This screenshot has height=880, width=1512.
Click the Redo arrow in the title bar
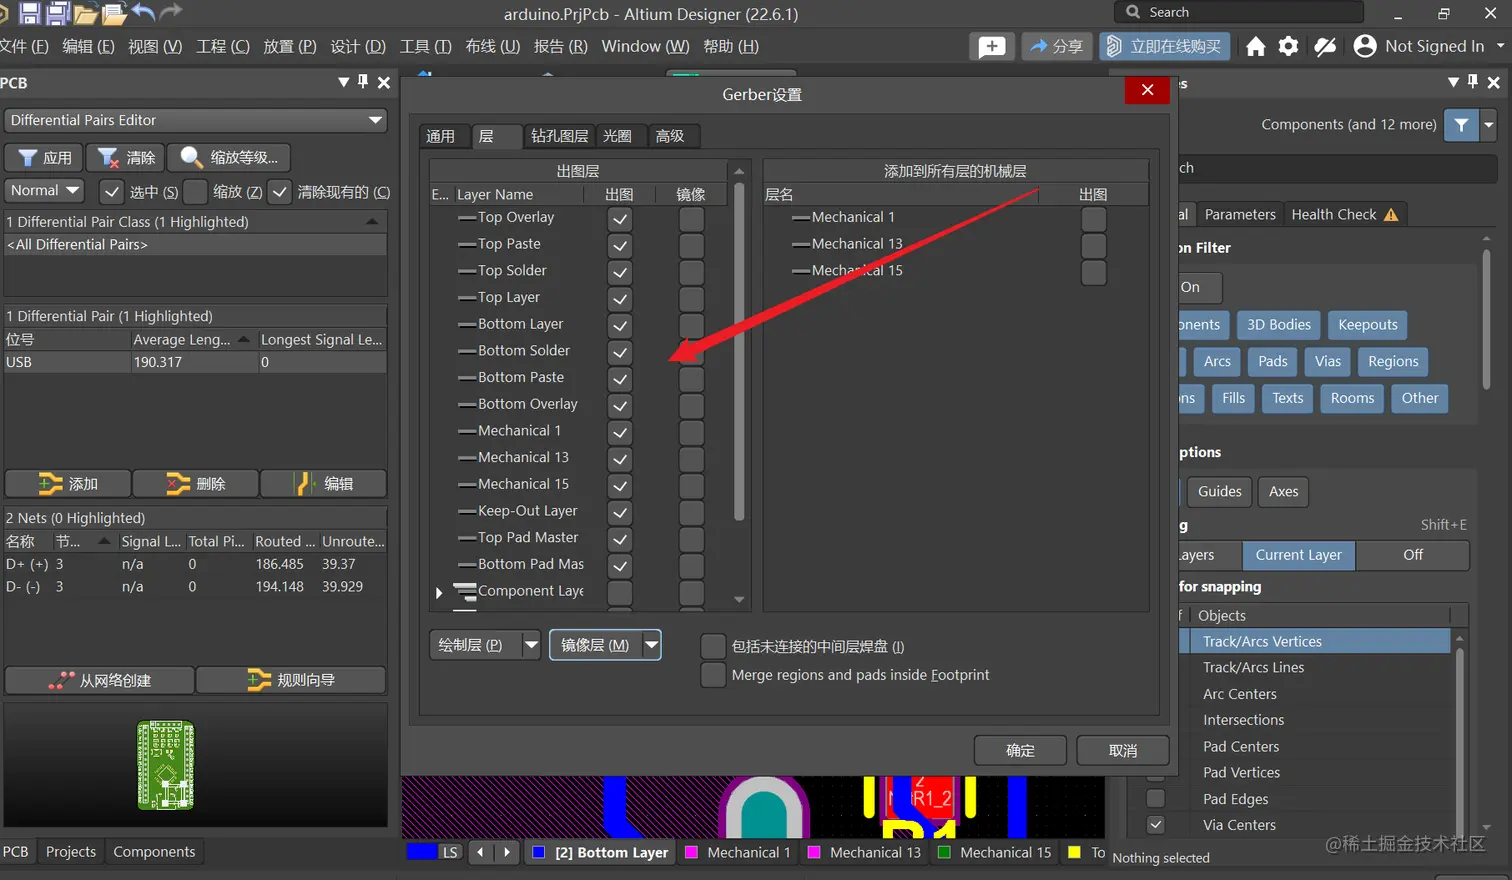click(171, 13)
